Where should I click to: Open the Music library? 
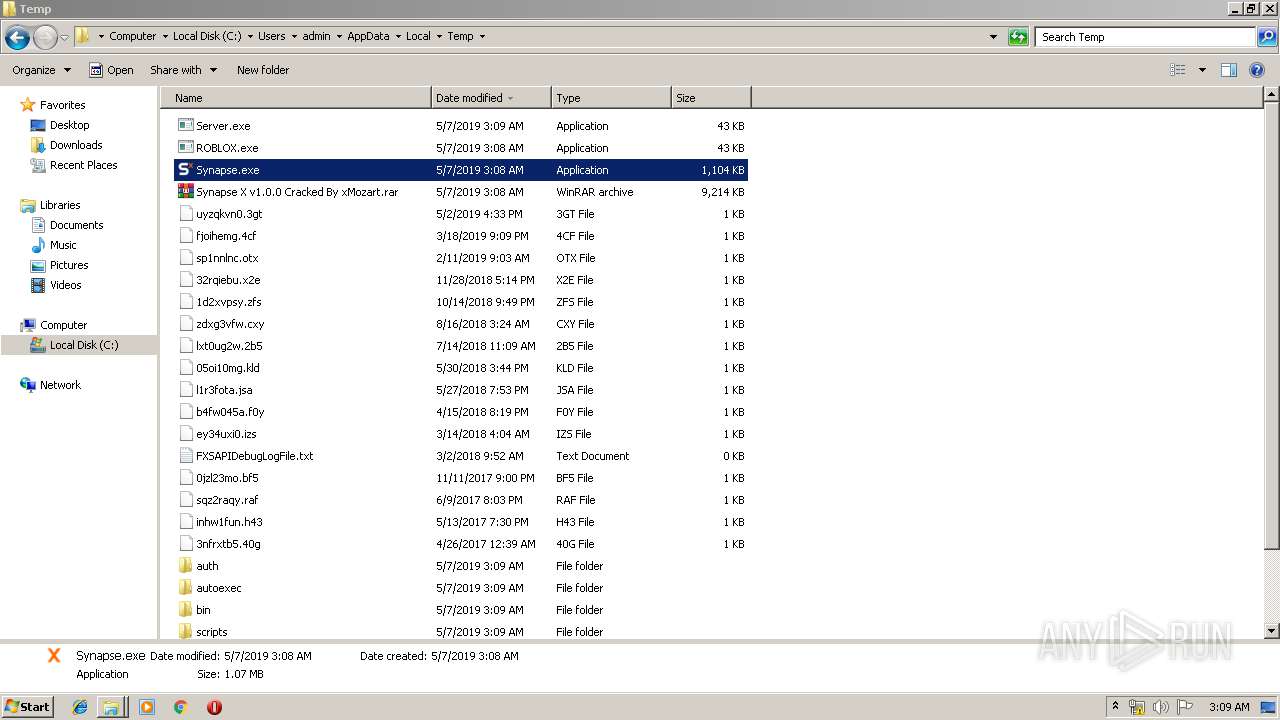point(63,245)
